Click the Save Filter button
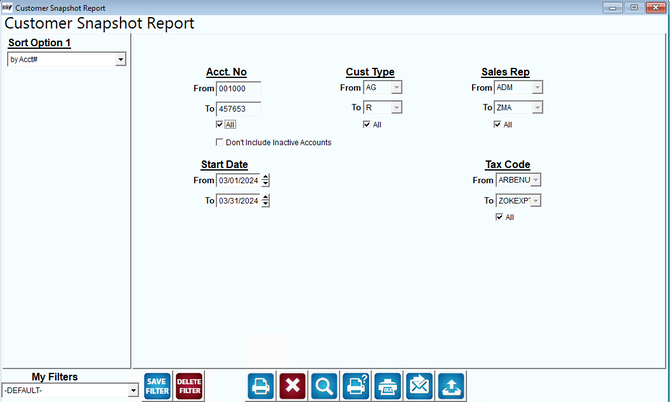Viewport: 670px width, 402px height. tap(157, 386)
